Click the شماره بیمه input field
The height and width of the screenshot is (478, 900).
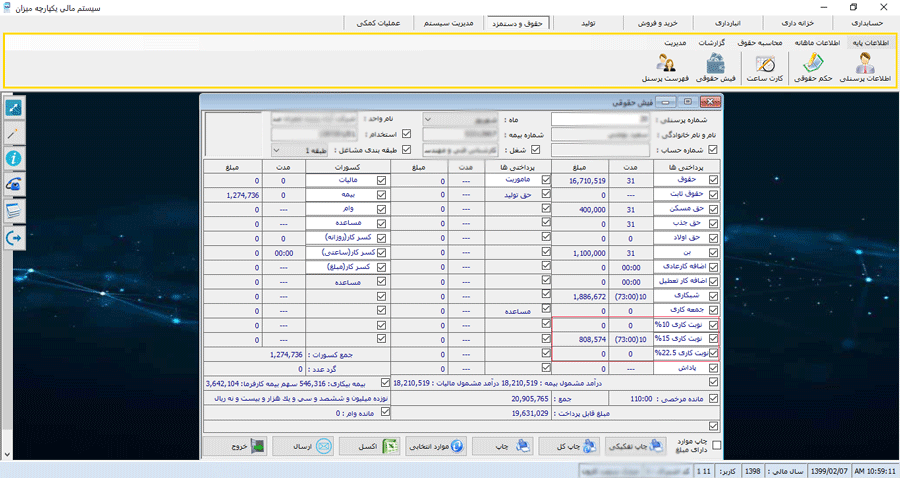[461, 135]
